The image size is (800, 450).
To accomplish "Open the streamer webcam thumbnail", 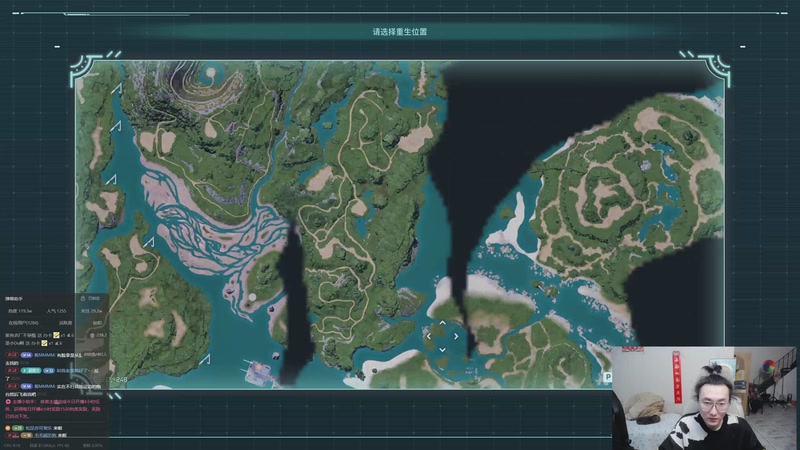I will coord(704,398).
